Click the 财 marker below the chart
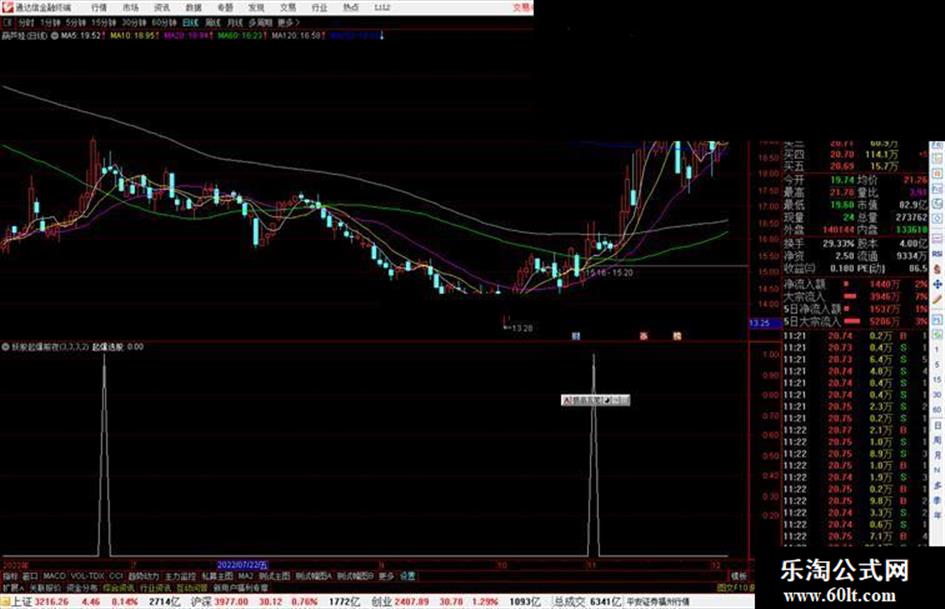 pyautogui.click(x=576, y=336)
